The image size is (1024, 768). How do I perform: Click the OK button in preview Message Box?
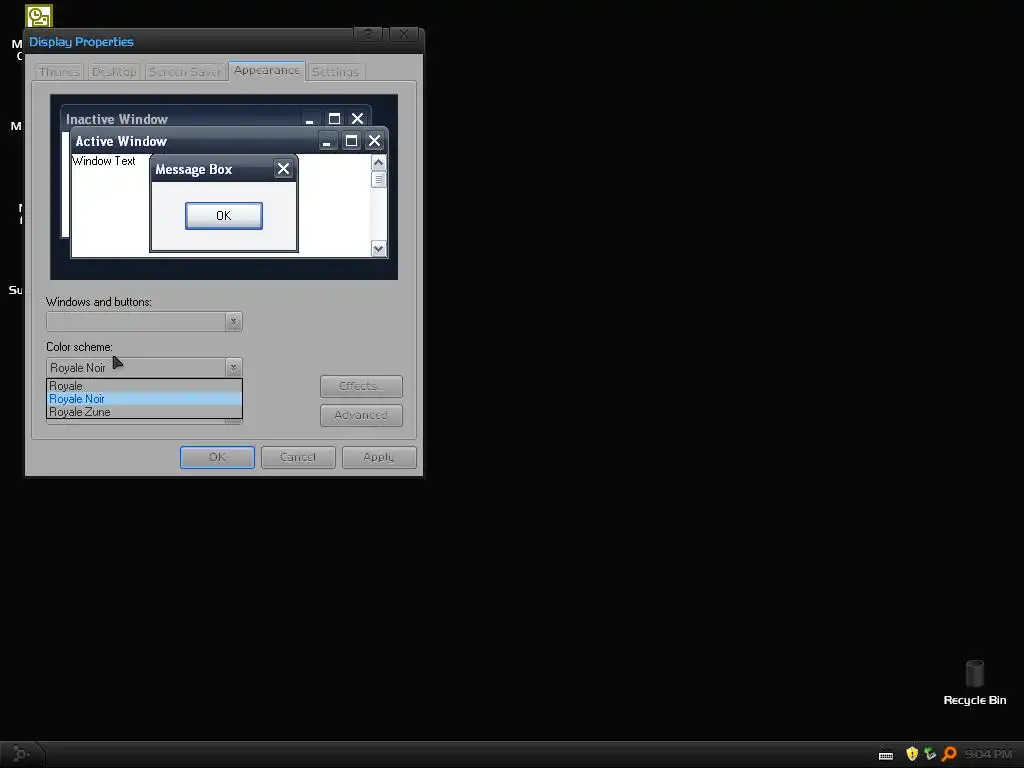pos(224,216)
